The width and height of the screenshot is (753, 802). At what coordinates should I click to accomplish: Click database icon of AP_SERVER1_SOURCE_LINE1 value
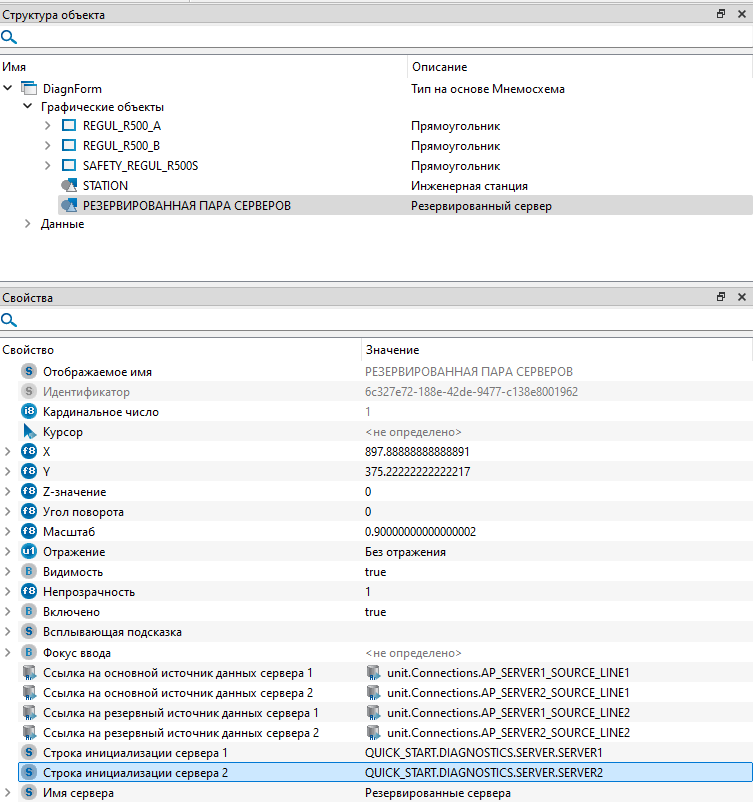click(x=373, y=673)
